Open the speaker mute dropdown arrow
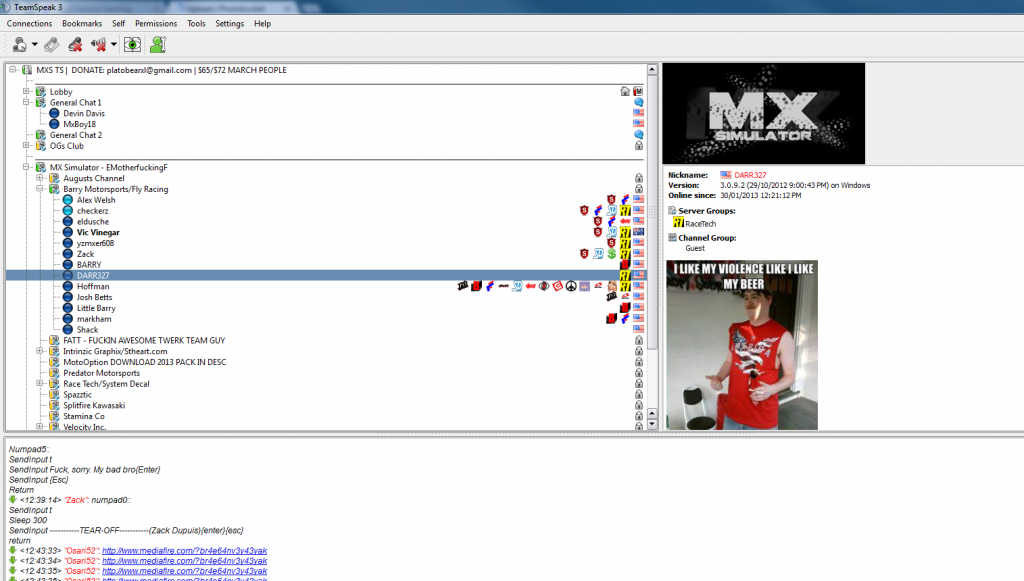Screen dimensions: 1024x581 114,44
